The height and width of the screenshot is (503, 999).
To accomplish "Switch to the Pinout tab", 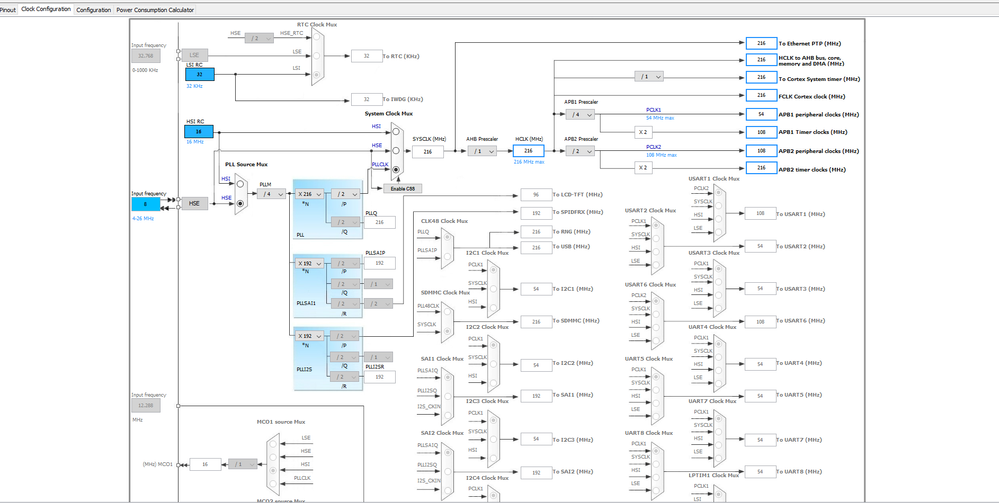I will [8, 10].
